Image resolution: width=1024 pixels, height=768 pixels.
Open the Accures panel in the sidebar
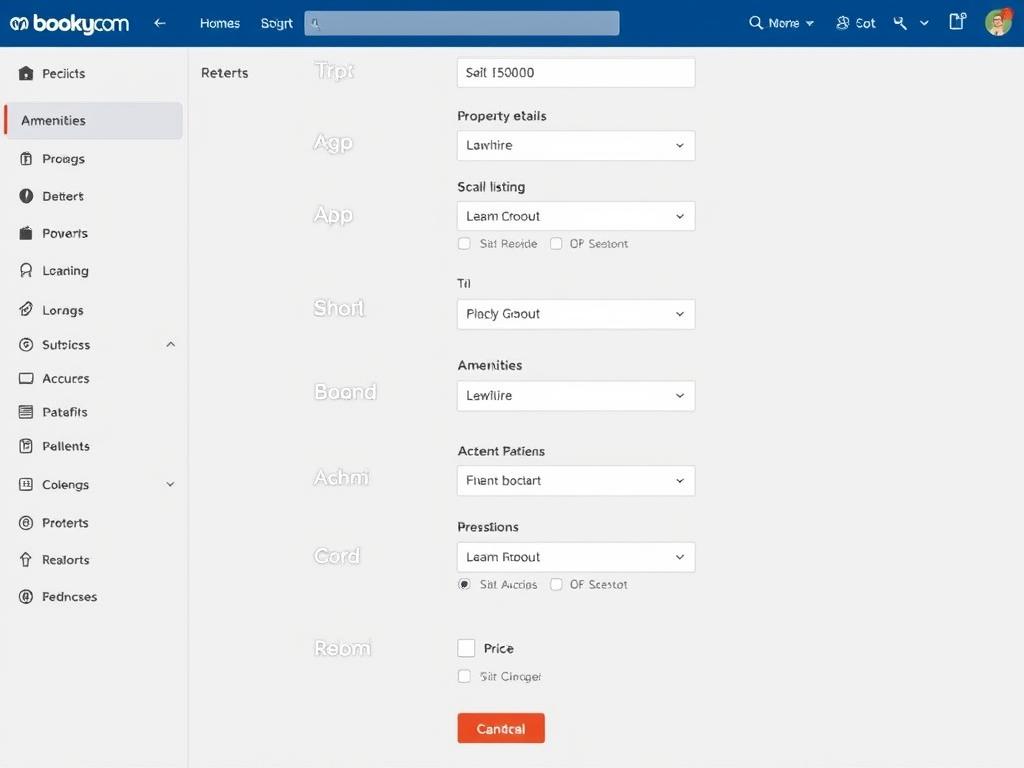tap(63, 378)
